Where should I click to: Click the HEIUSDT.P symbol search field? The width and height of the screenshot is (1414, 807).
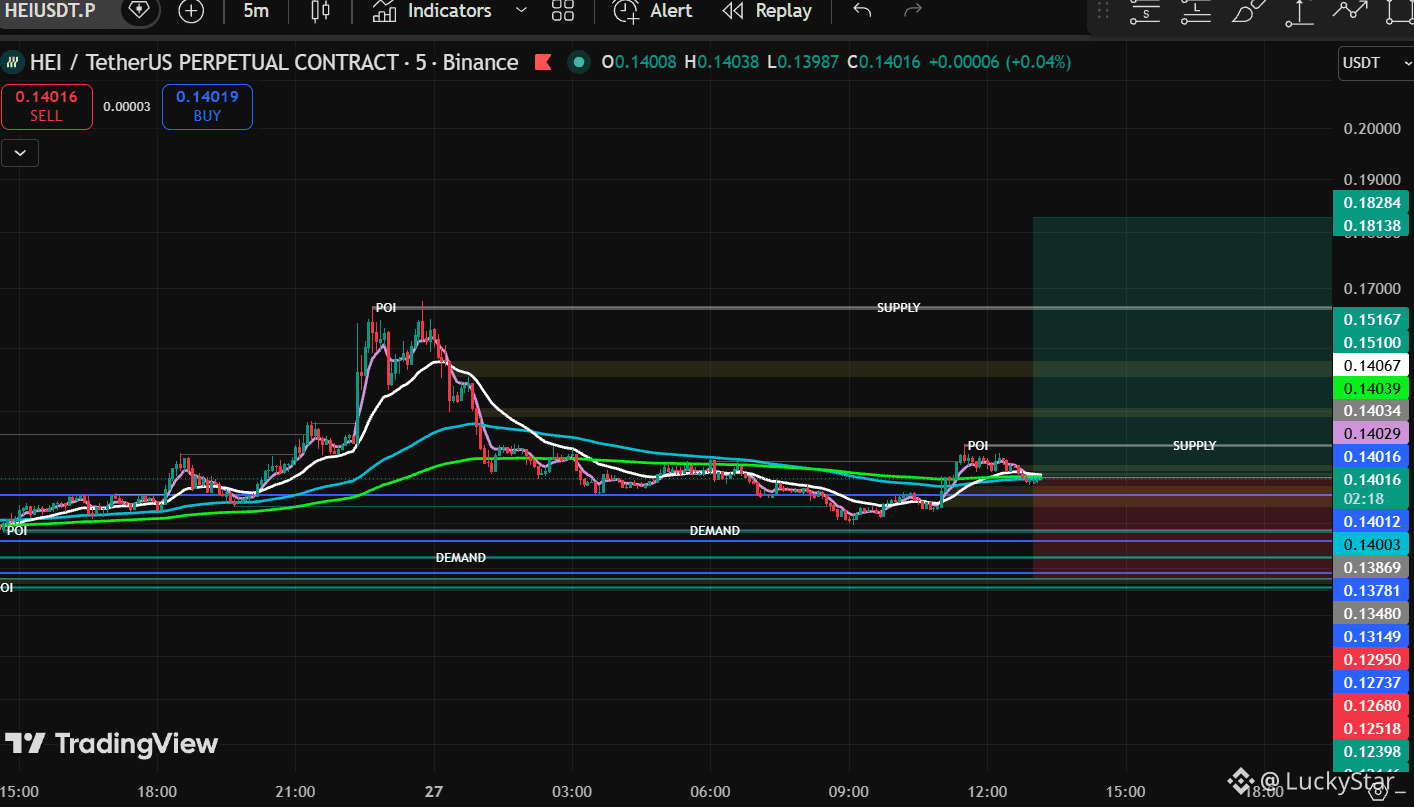(x=50, y=10)
